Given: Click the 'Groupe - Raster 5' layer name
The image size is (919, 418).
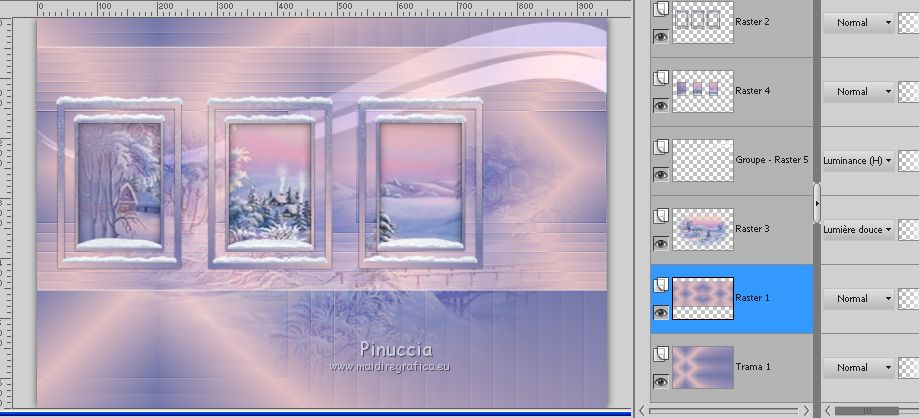Looking at the screenshot, I should point(772,159).
